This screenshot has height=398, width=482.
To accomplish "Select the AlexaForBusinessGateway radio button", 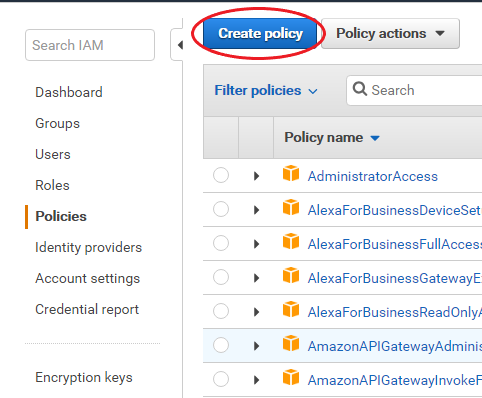I will 221,277.
